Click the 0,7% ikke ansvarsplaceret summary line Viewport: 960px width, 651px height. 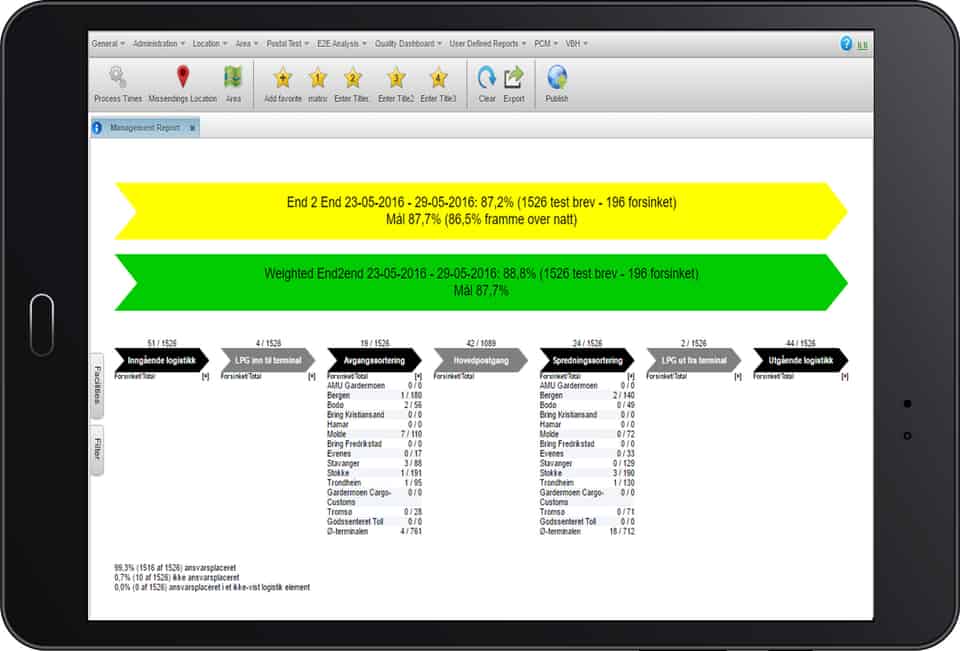(177, 578)
